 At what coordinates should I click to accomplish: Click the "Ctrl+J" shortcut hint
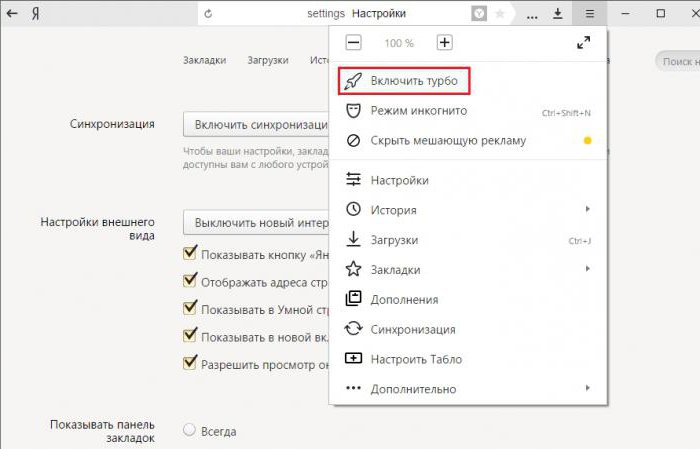(579, 241)
